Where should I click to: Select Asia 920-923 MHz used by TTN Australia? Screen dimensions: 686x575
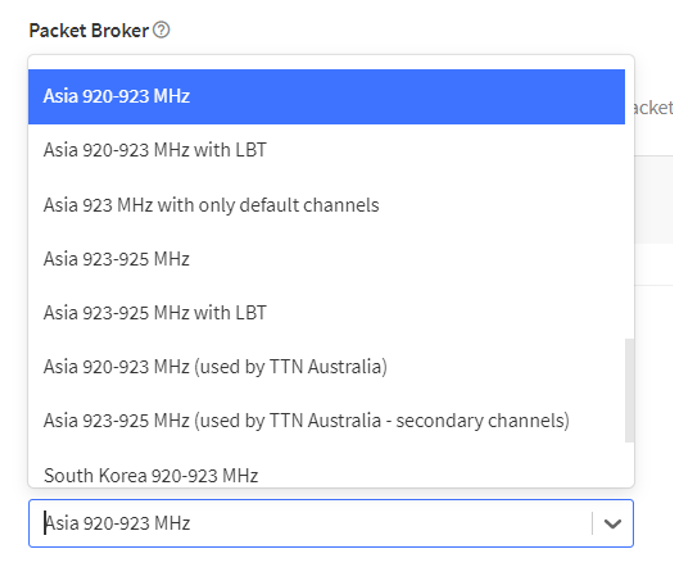(x=215, y=367)
